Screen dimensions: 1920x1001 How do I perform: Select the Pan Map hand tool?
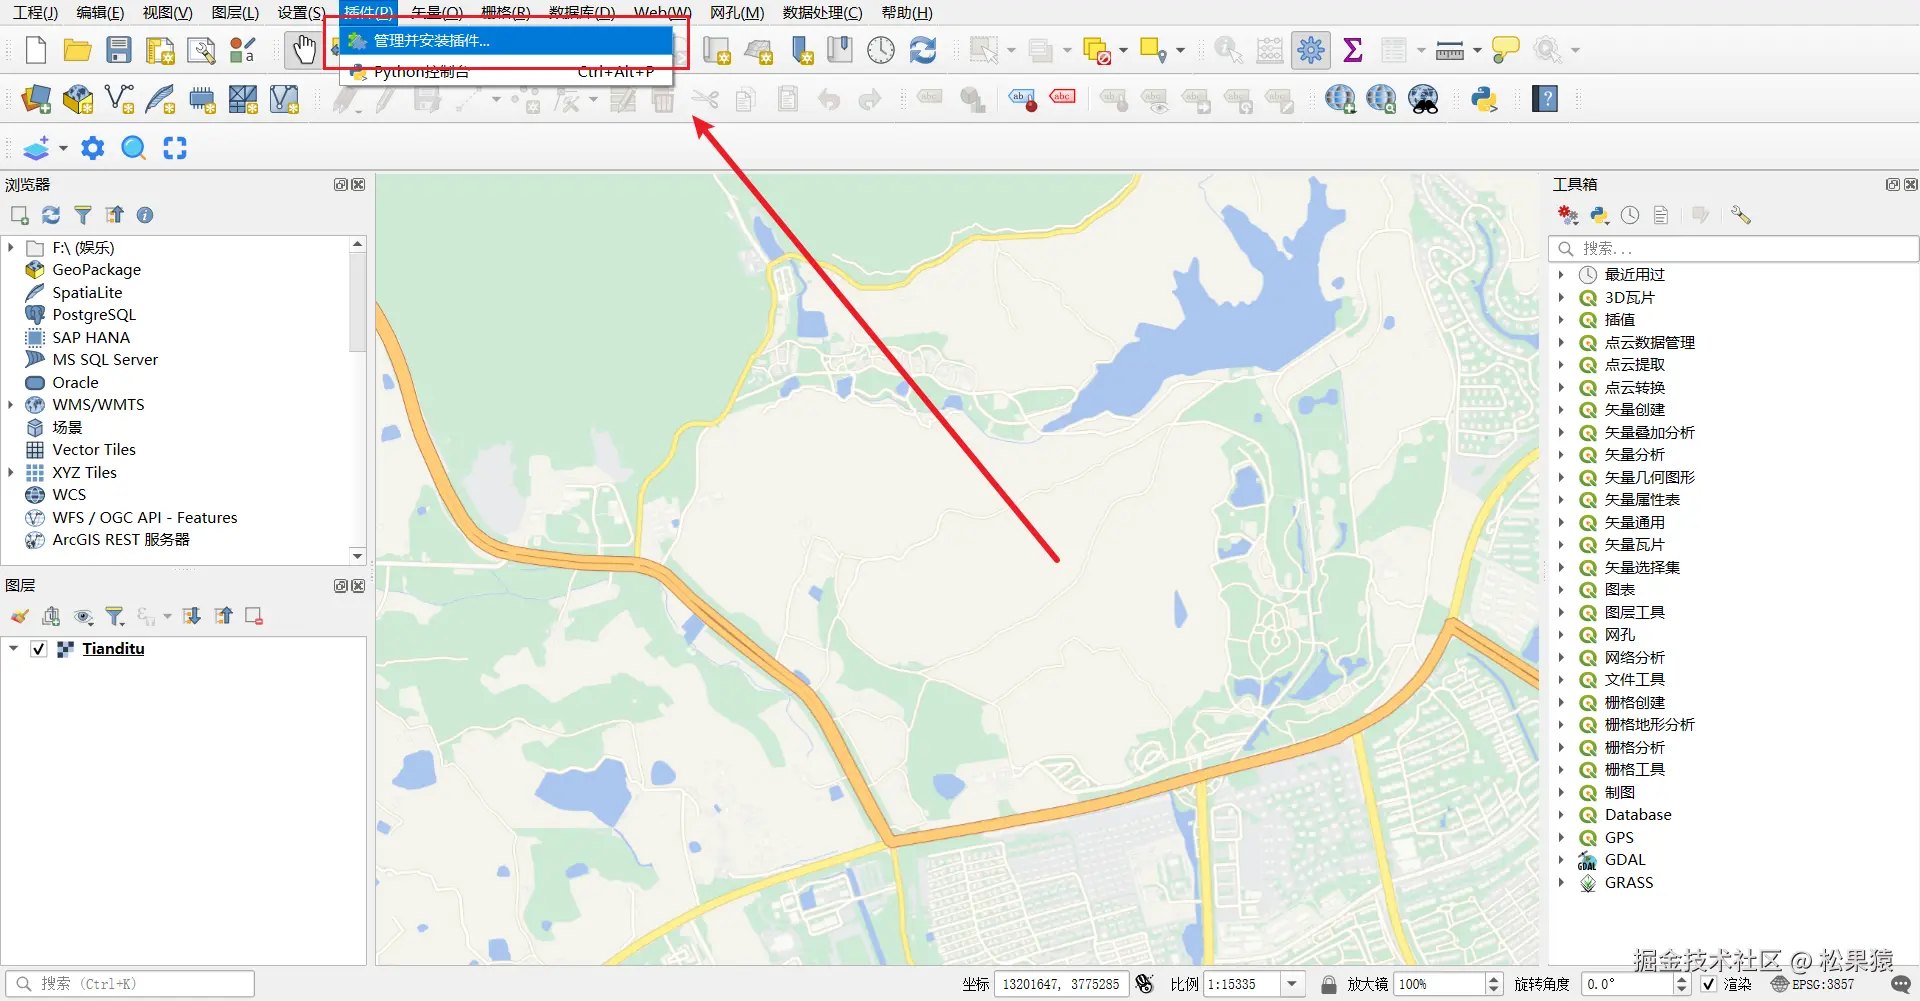click(x=303, y=50)
